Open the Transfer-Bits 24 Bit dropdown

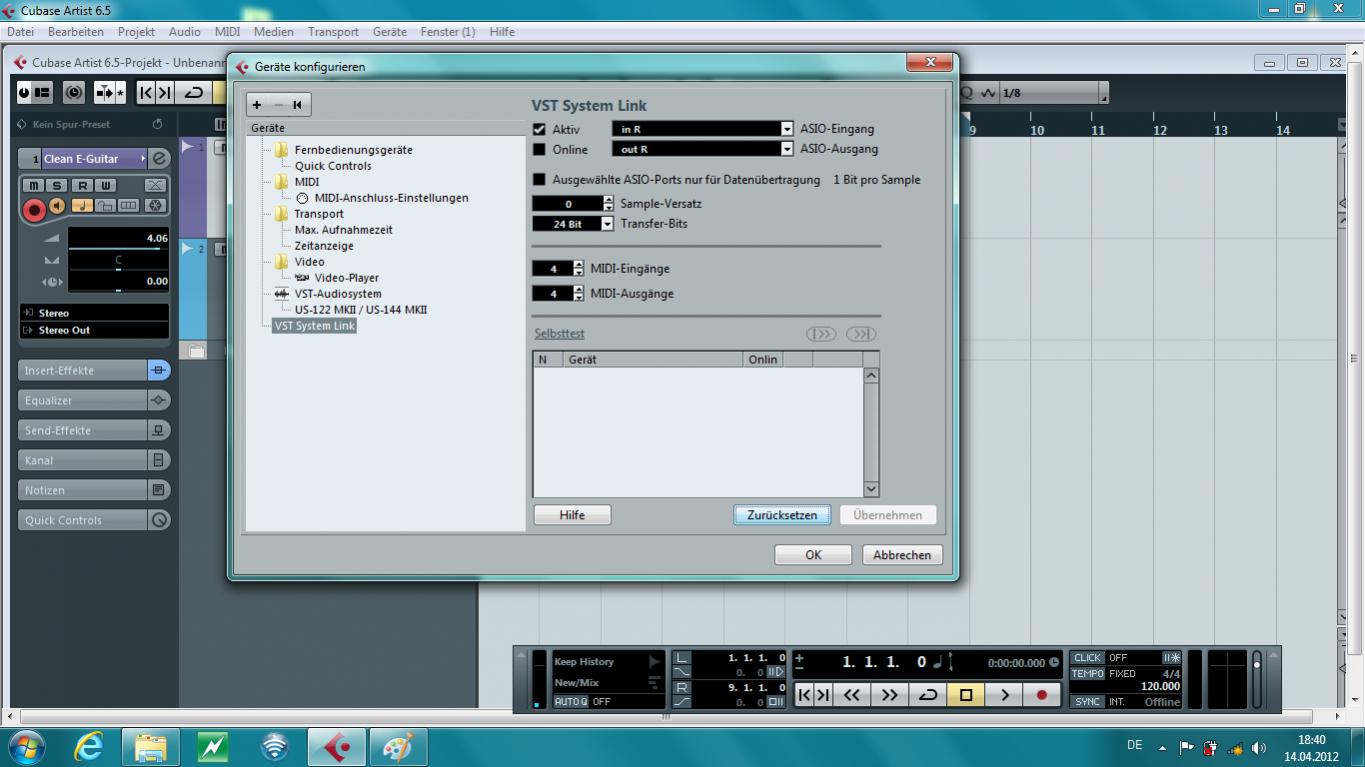[x=607, y=224]
